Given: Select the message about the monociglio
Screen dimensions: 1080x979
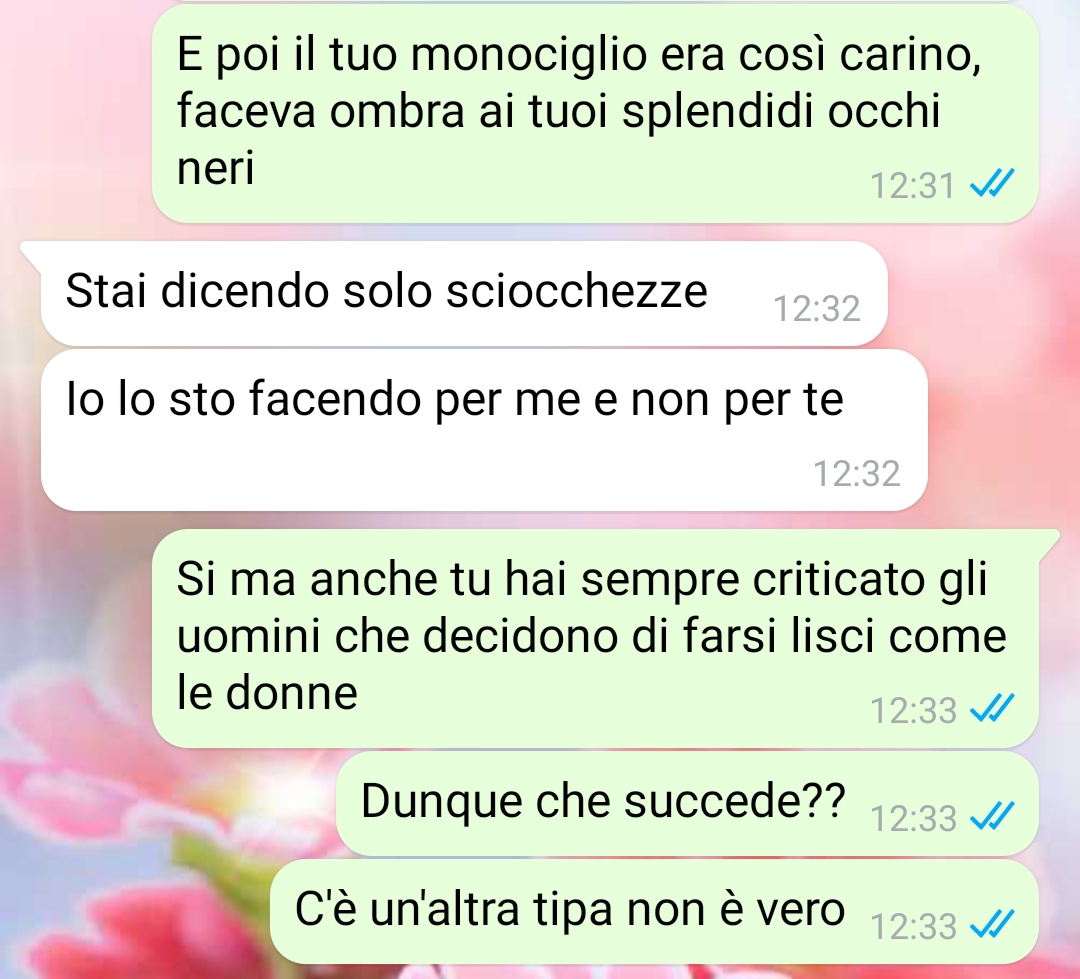Looking at the screenshot, I should pos(595,113).
